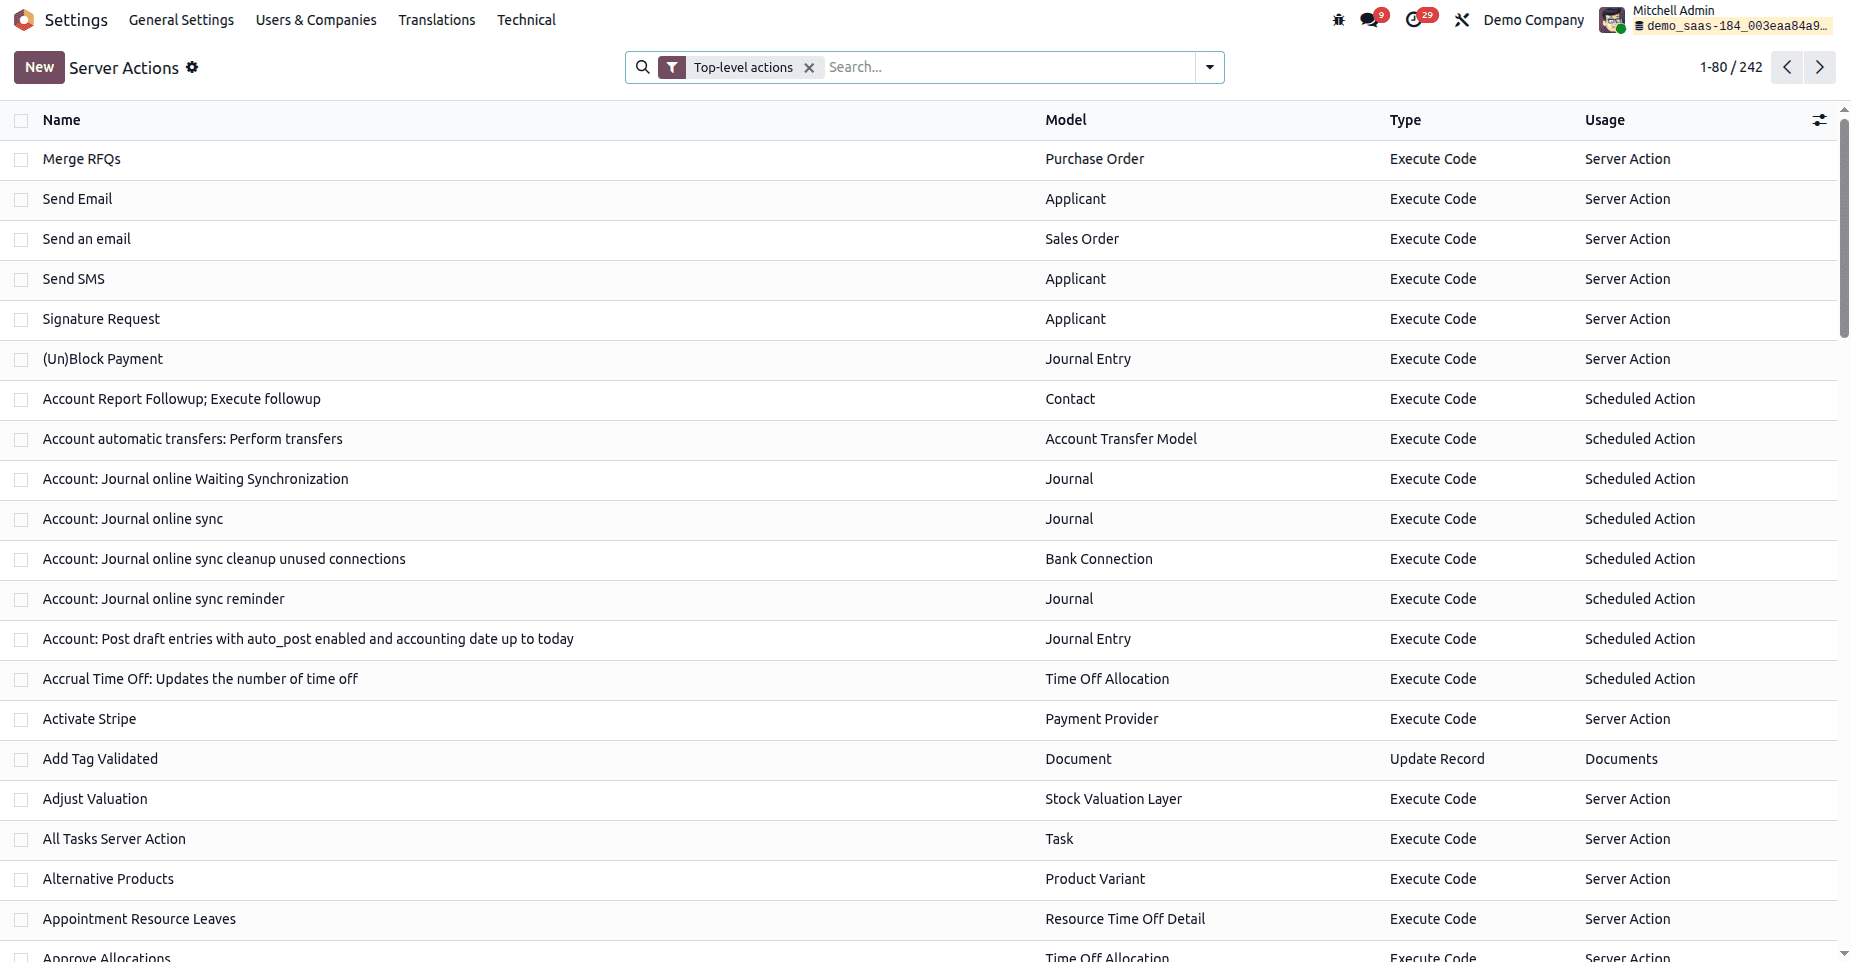Click Mitchell Admin user avatar
The width and height of the screenshot is (1851, 962).
click(x=1612, y=19)
